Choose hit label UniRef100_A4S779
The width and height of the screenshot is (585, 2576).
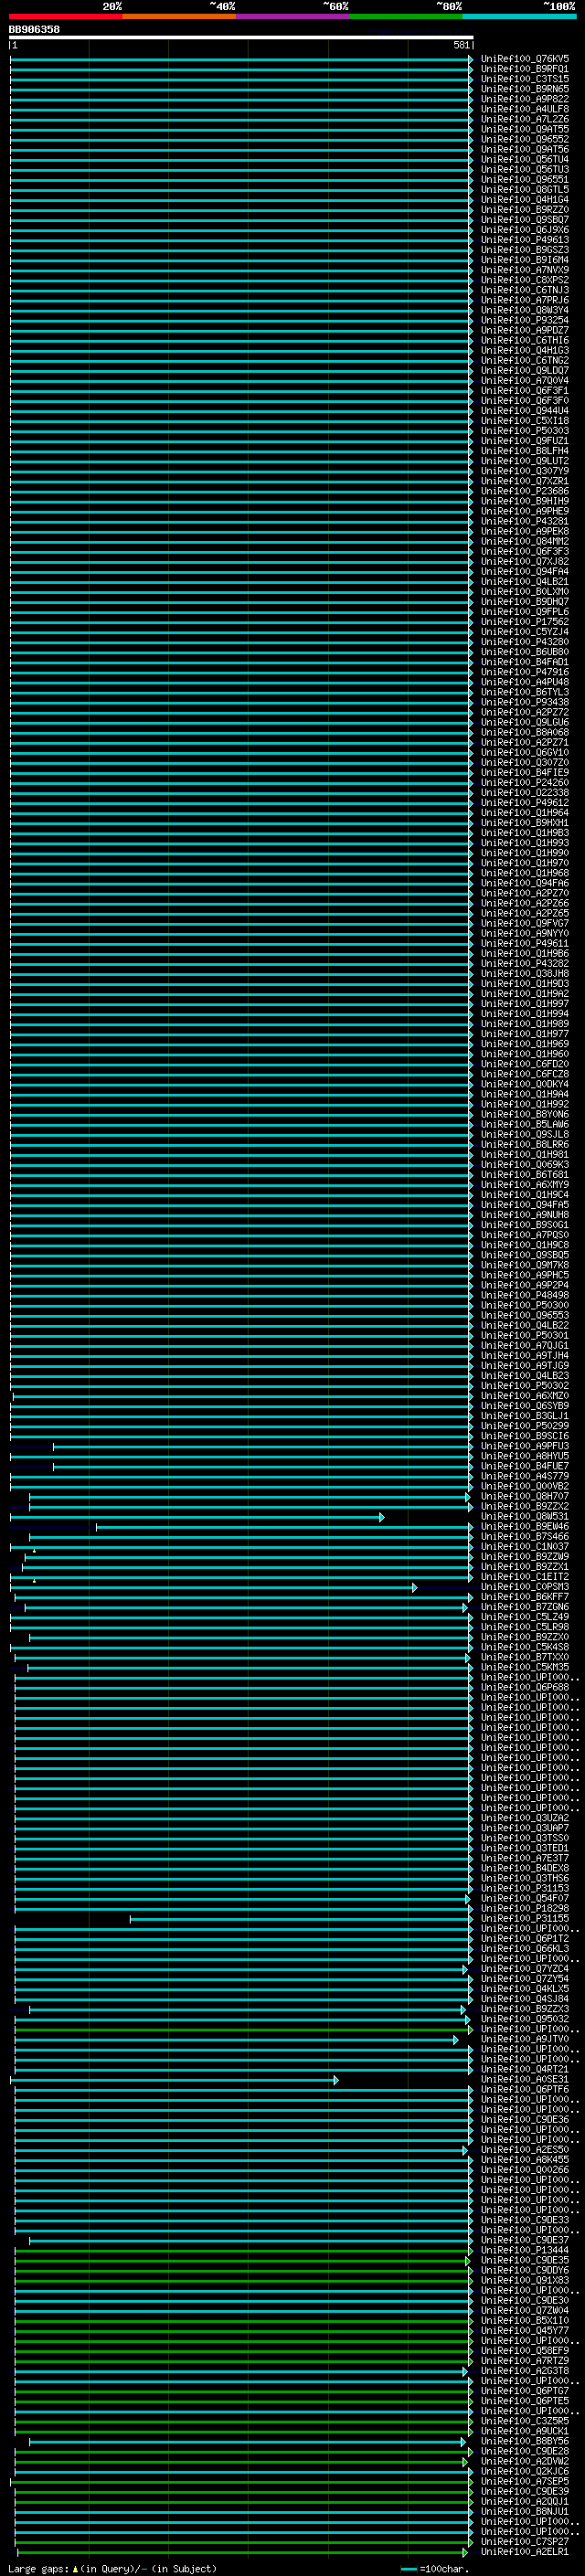[524, 1476]
